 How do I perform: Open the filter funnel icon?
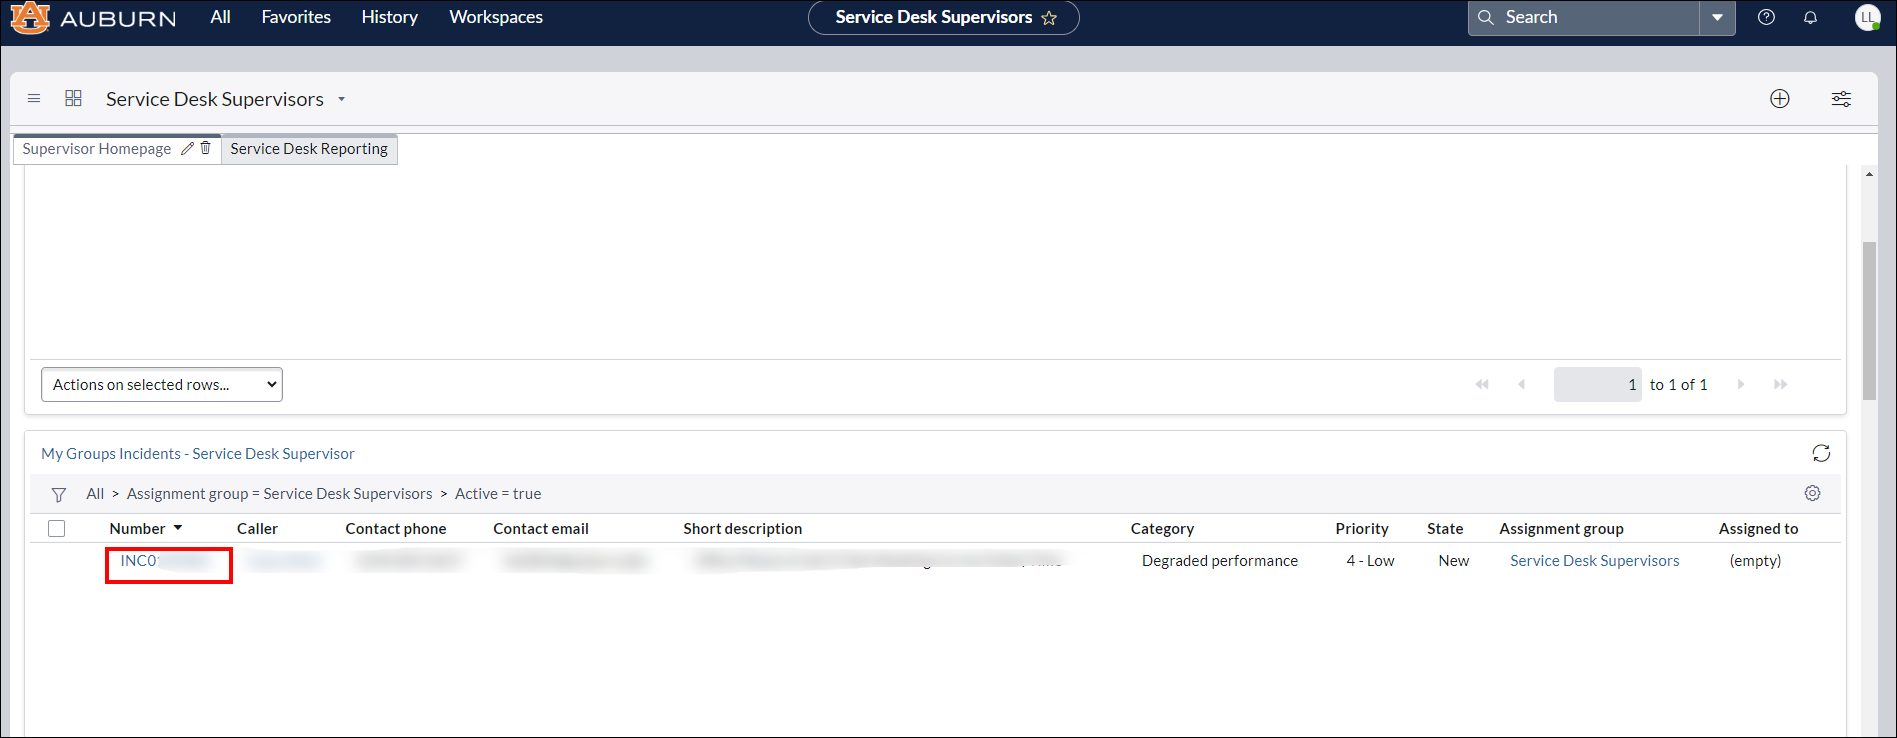[x=59, y=495]
